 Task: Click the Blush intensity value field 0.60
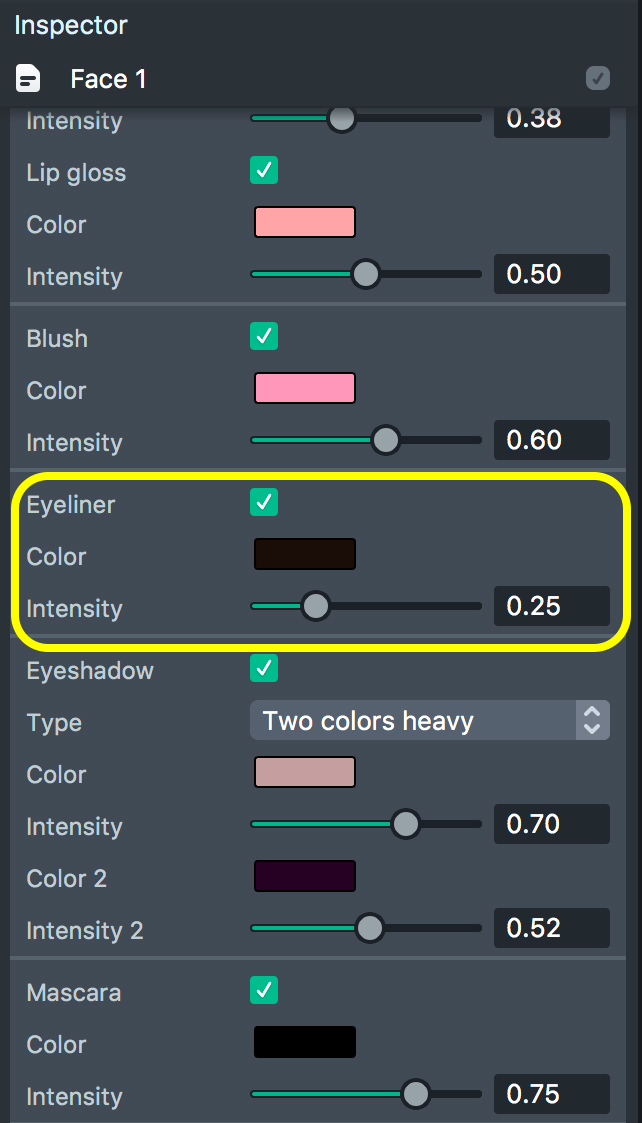[551, 440]
